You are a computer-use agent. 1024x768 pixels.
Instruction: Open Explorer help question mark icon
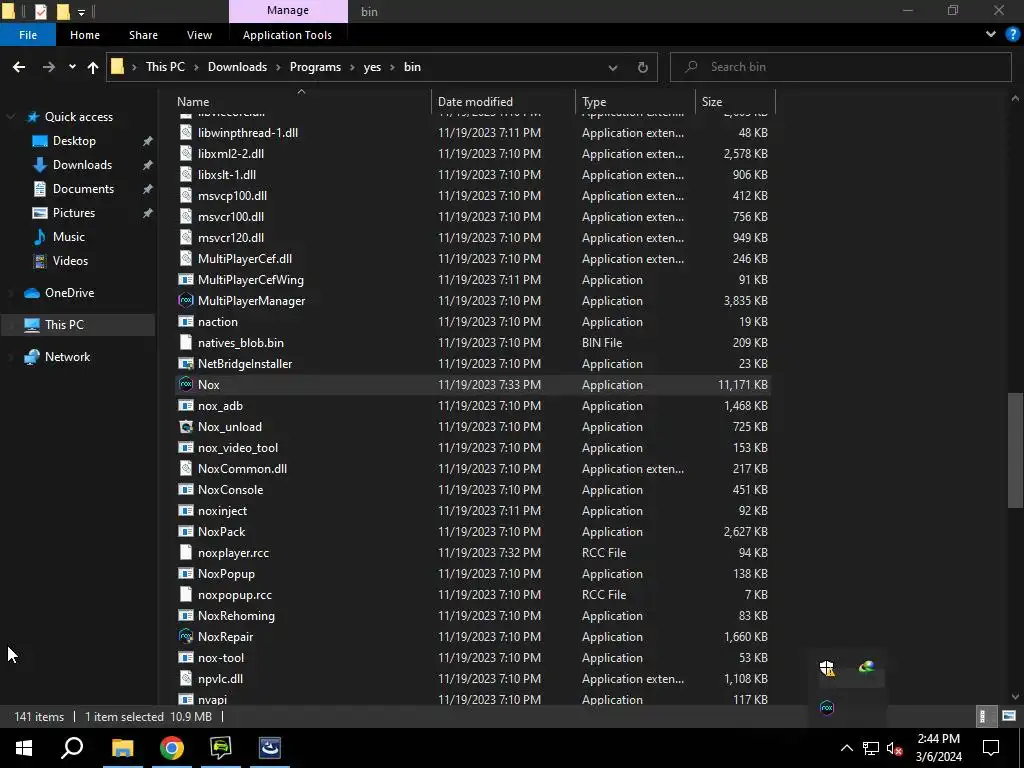click(x=1012, y=35)
